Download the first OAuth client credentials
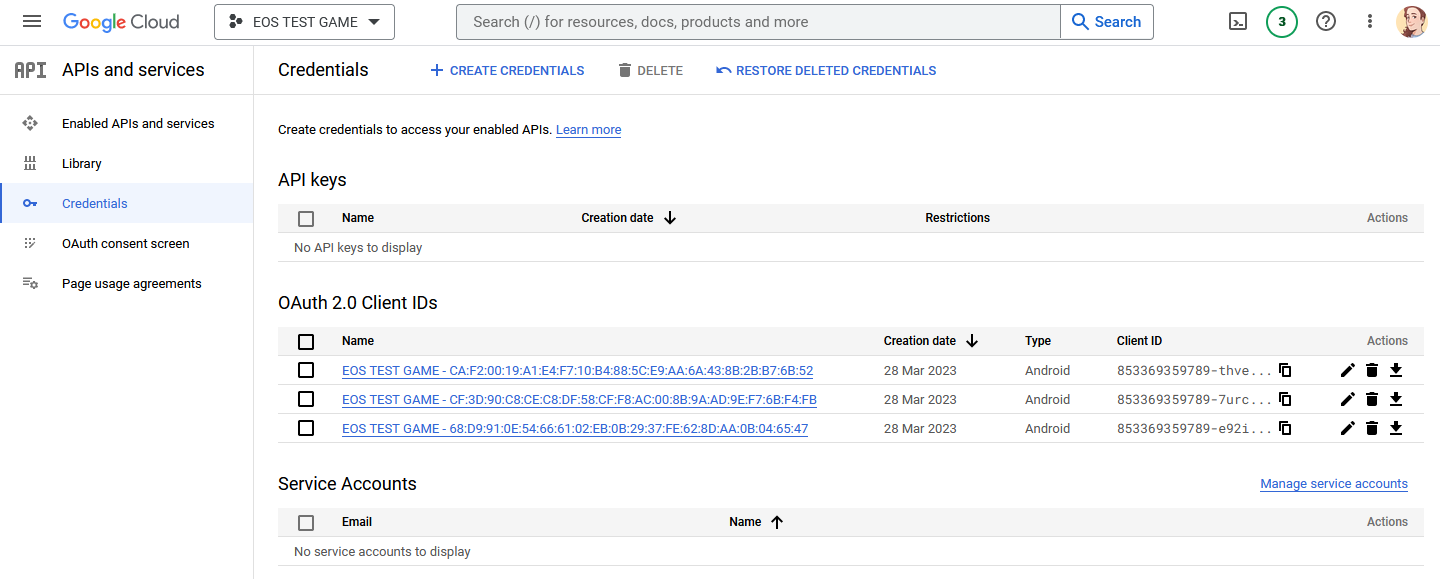Viewport: 1440px width, 579px height. click(x=1395, y=370)
